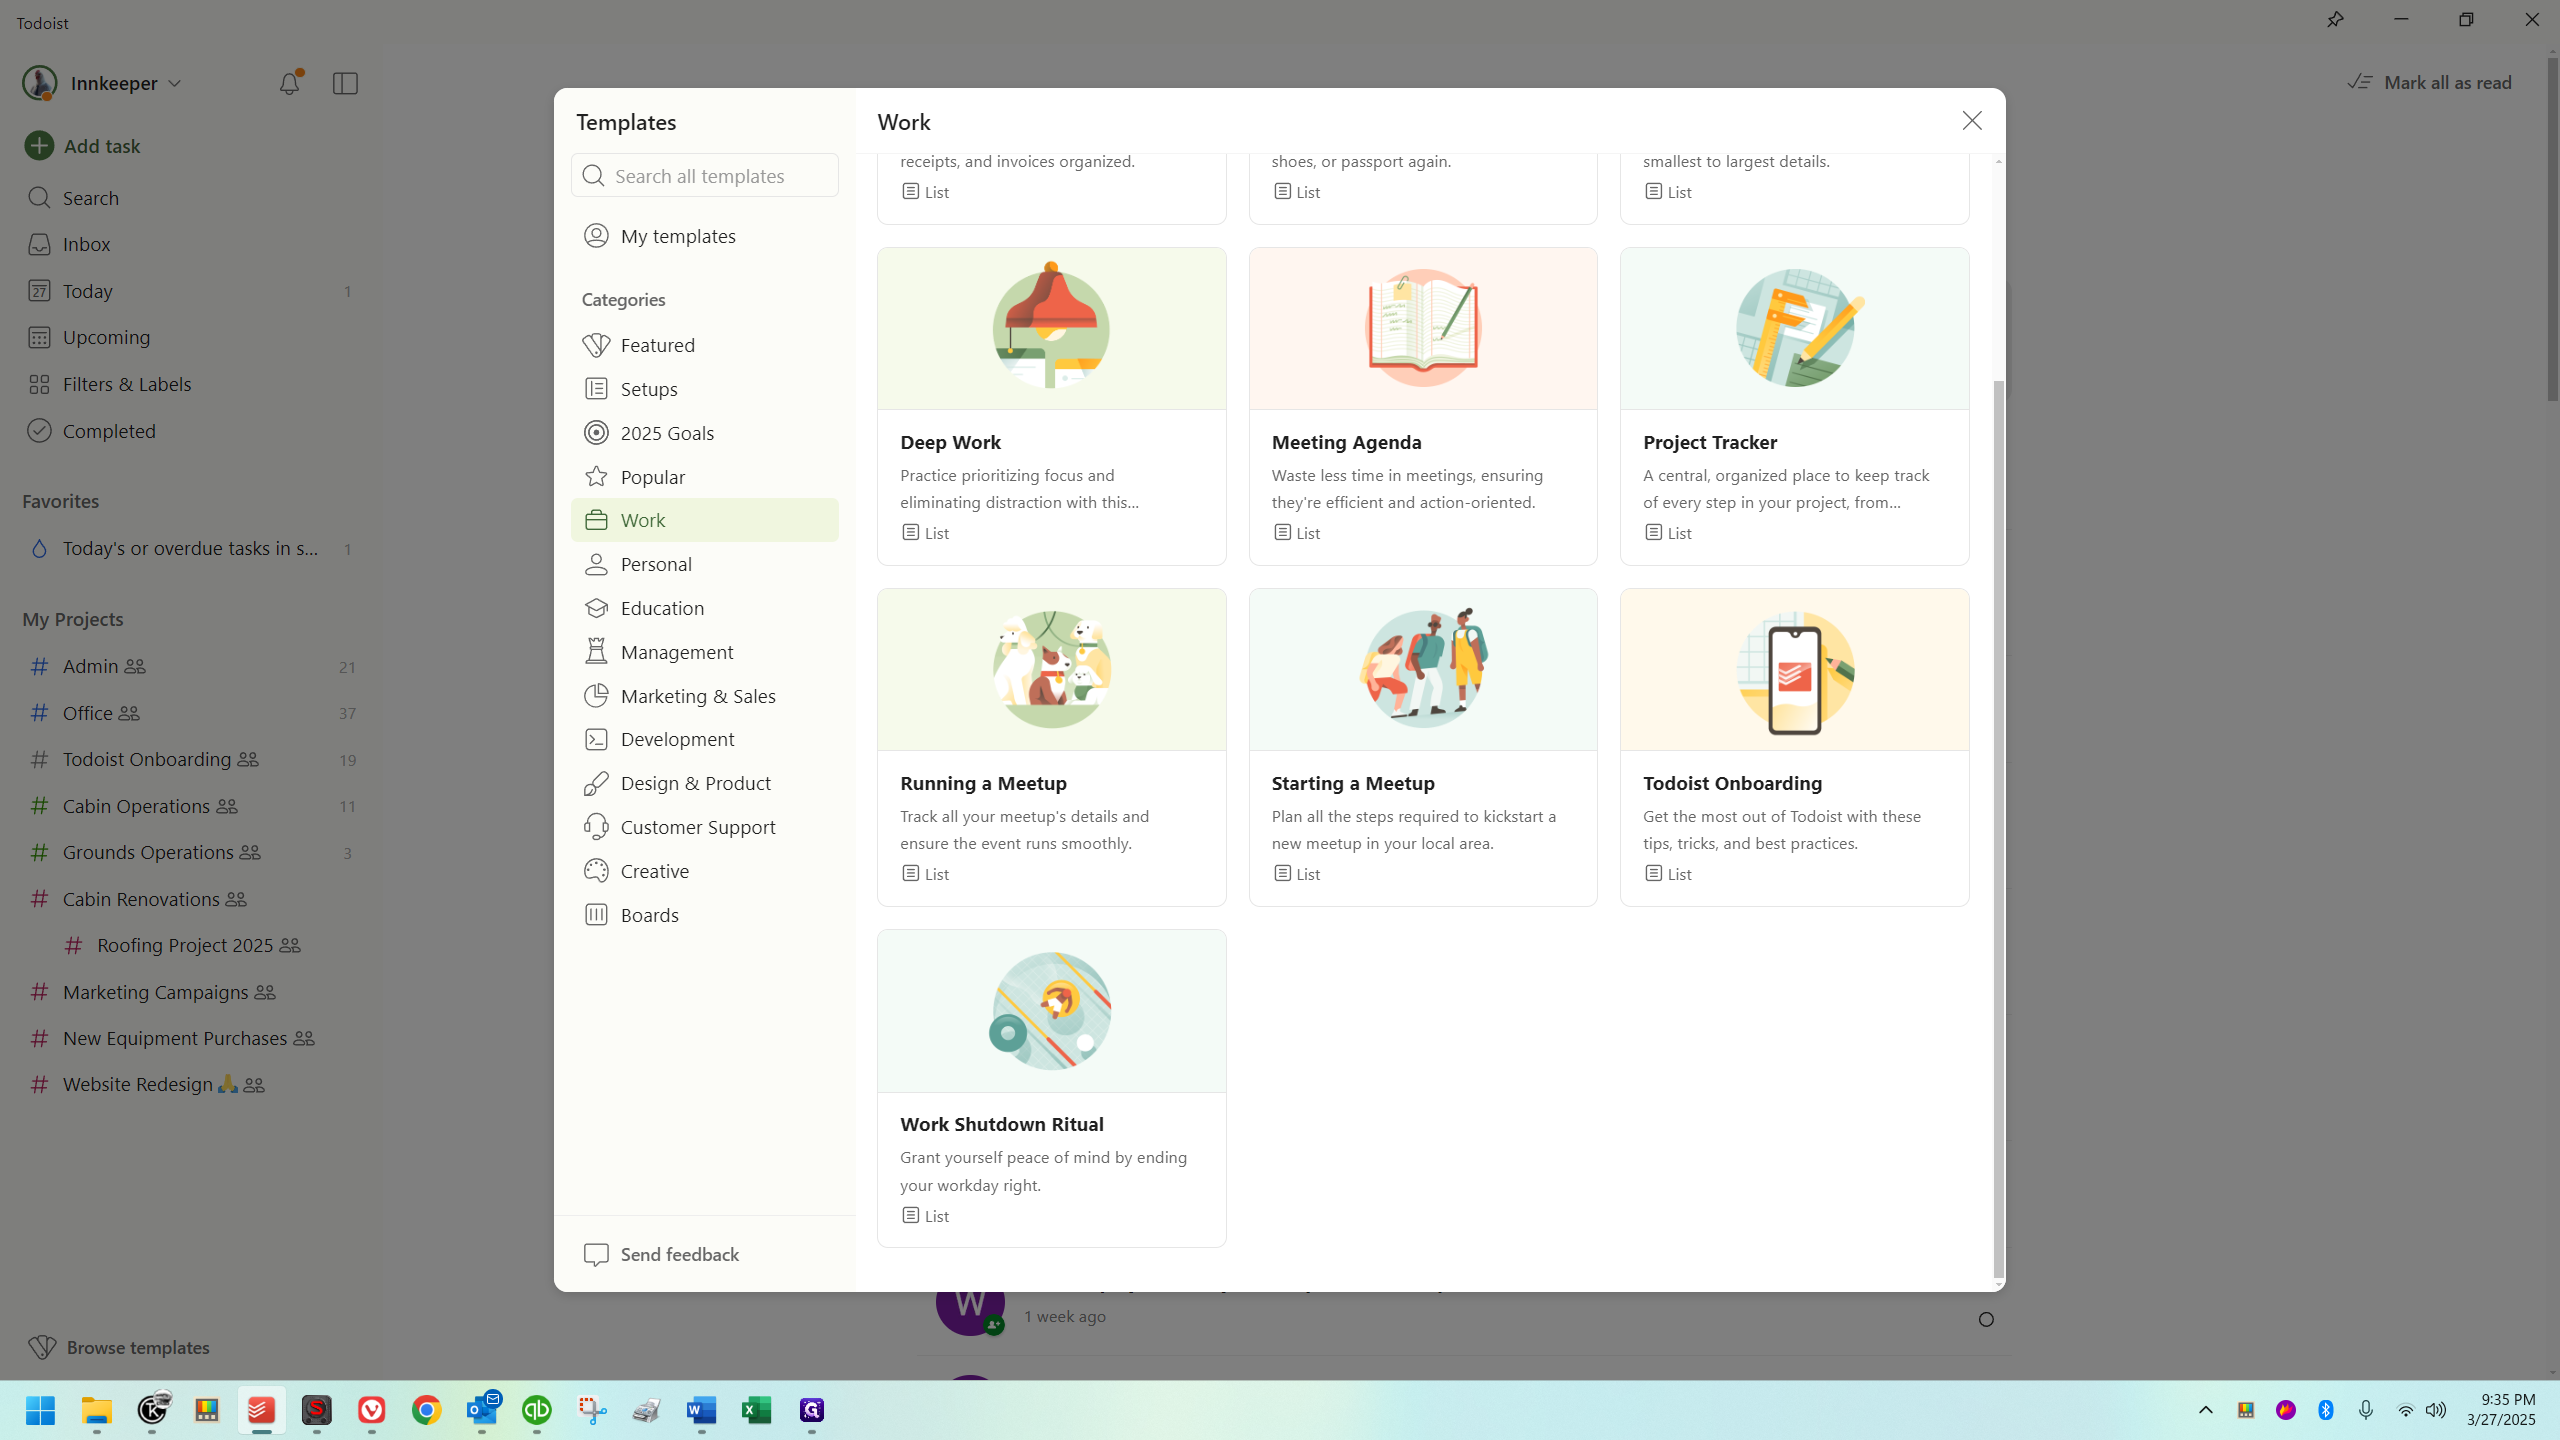Open the Meeting Agenda template thumbnail
The height and width of the screenshot is (1440, 2560).
point(1423,329)
